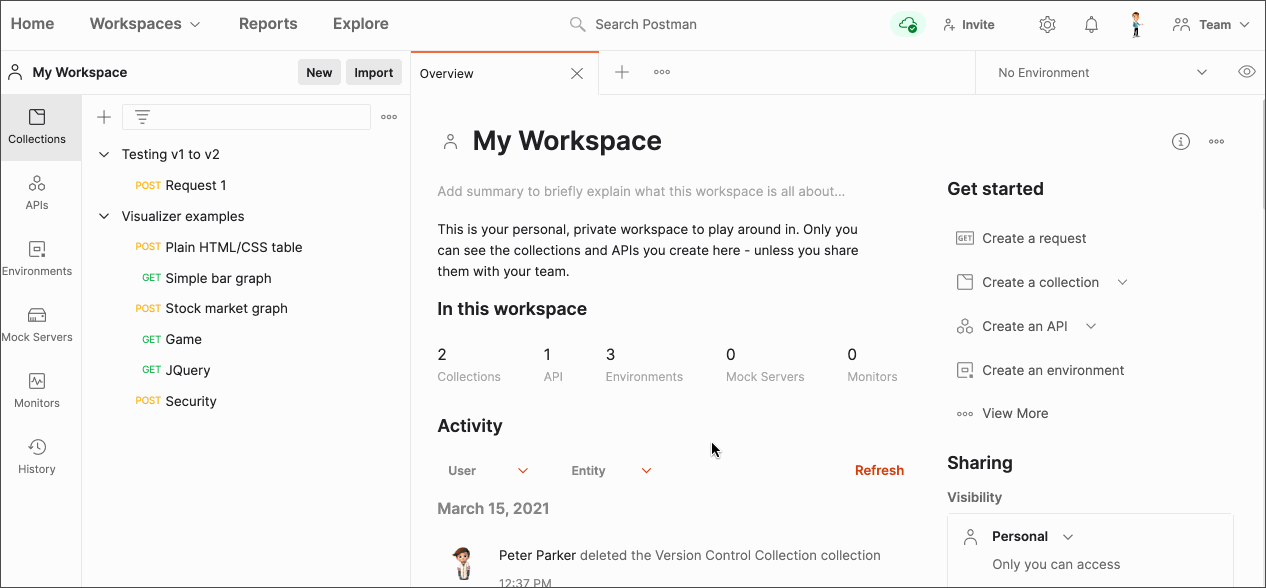Click the 2 Collections count

[x=469, y=365]
